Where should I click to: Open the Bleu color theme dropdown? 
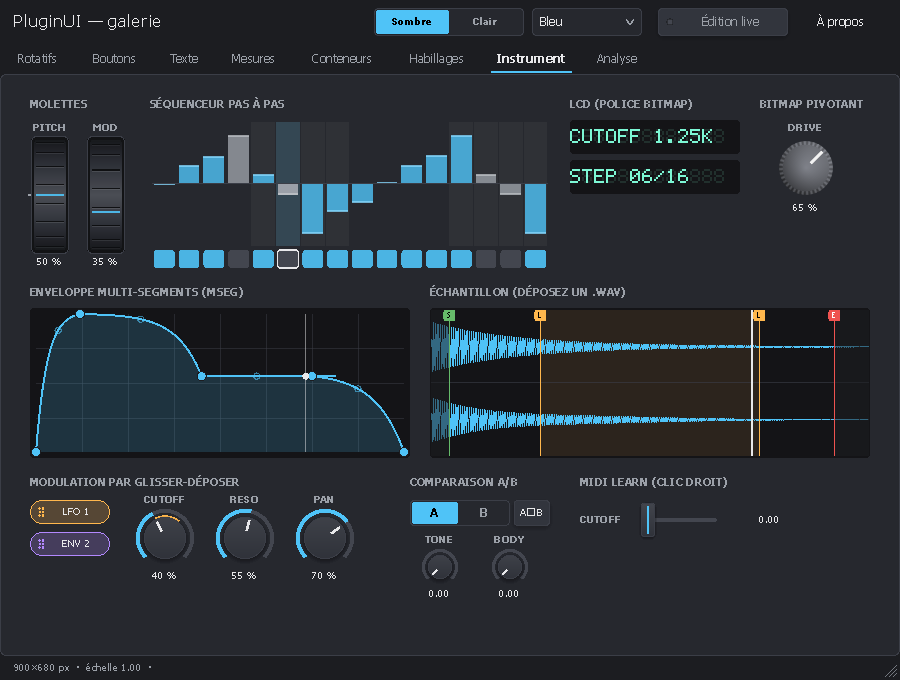(587, 22)
